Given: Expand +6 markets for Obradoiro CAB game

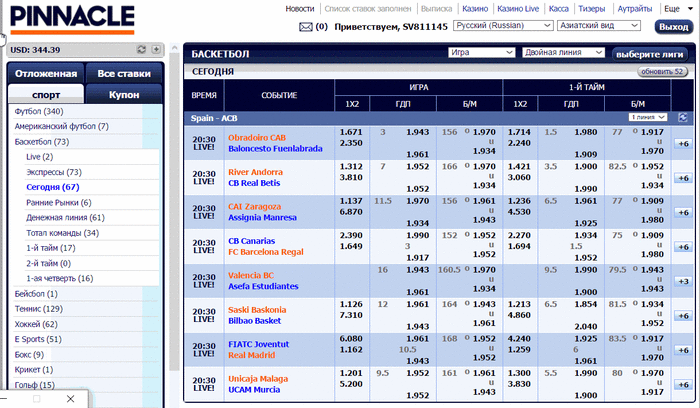Looking at the screenshot, I should coord(683,144).
